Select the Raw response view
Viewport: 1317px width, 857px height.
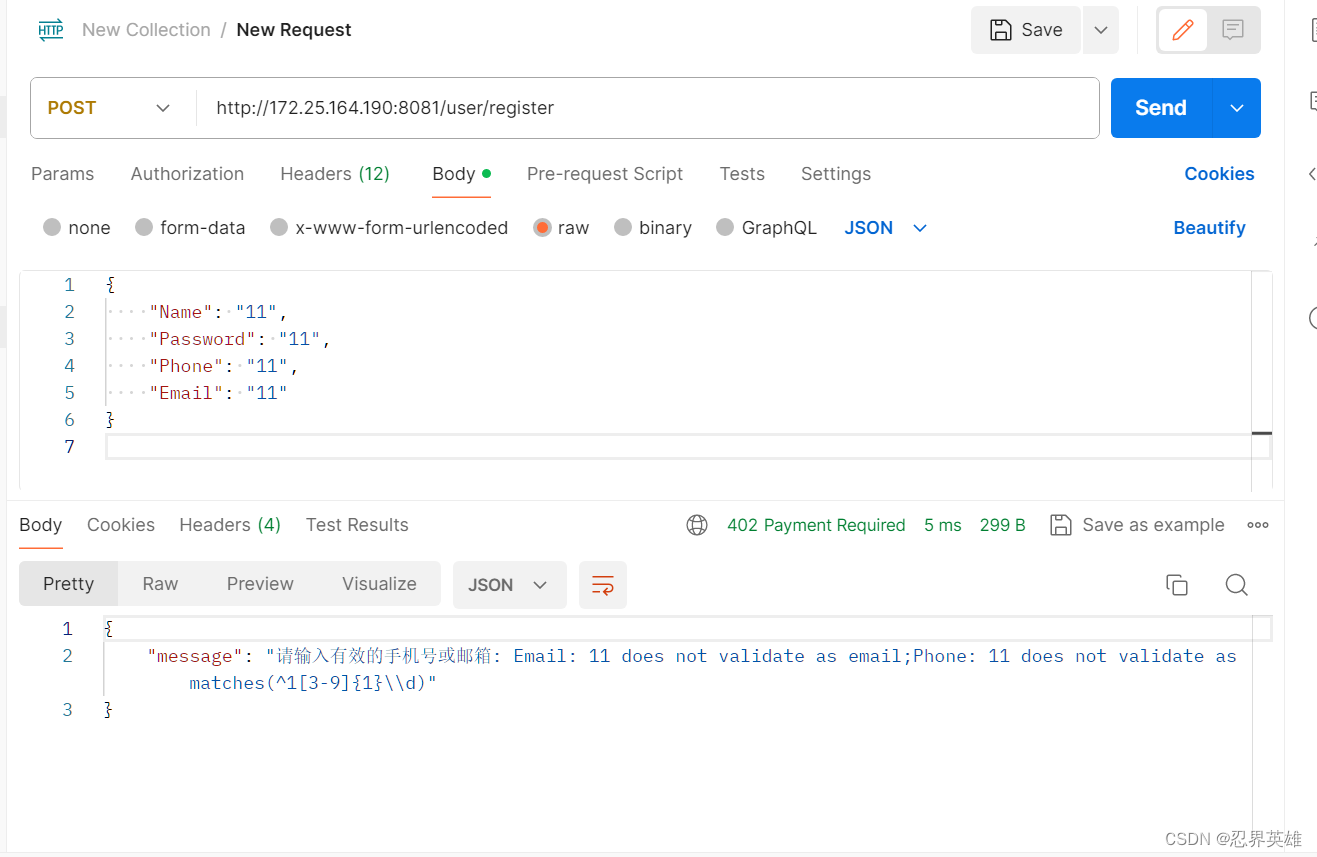pyautogui.click(x=160, y=584)
